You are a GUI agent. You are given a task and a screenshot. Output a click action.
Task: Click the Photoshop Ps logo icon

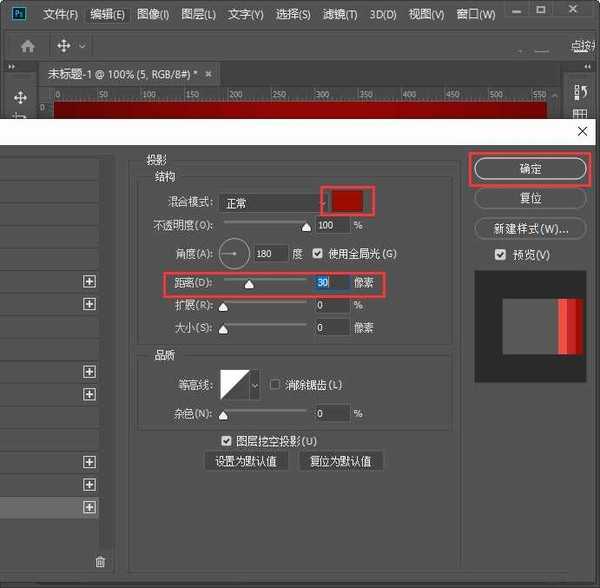(15, 14)
